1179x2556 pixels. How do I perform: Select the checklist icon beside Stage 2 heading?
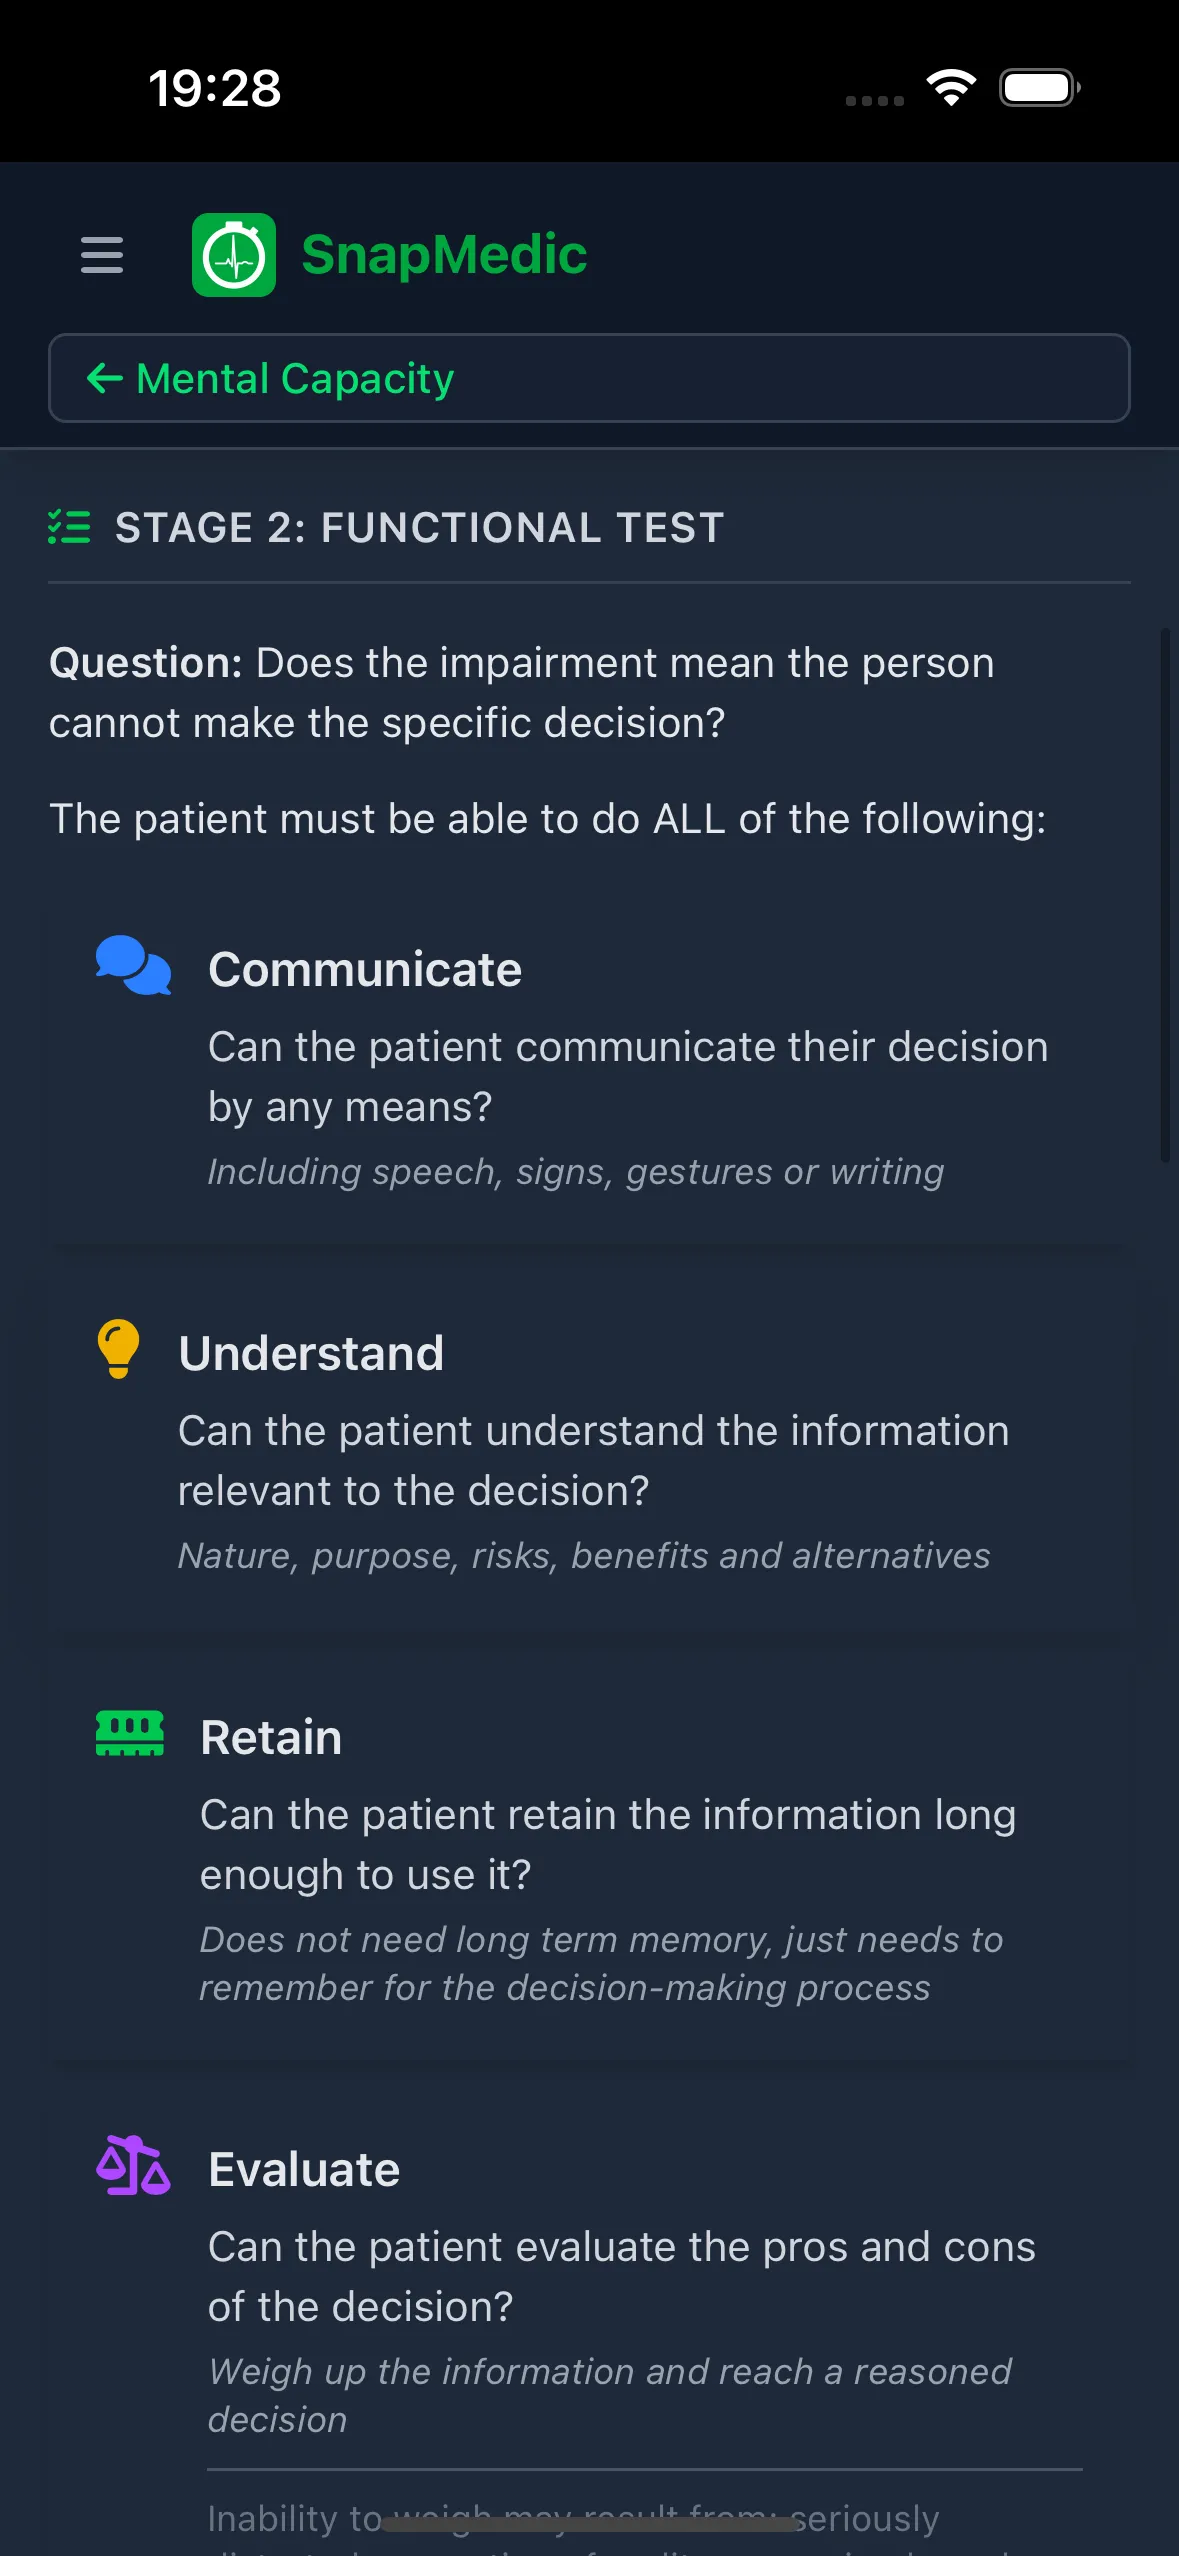pos(69,526)
